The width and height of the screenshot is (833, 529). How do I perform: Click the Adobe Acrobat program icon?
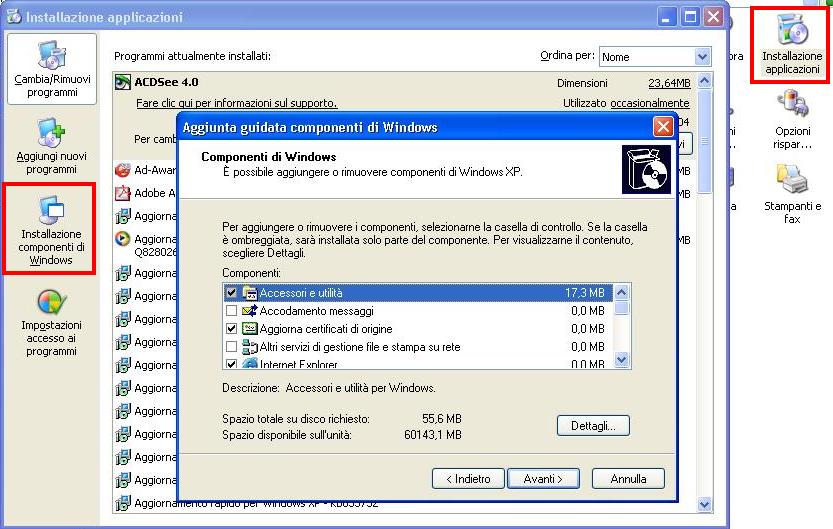[123, 193]
